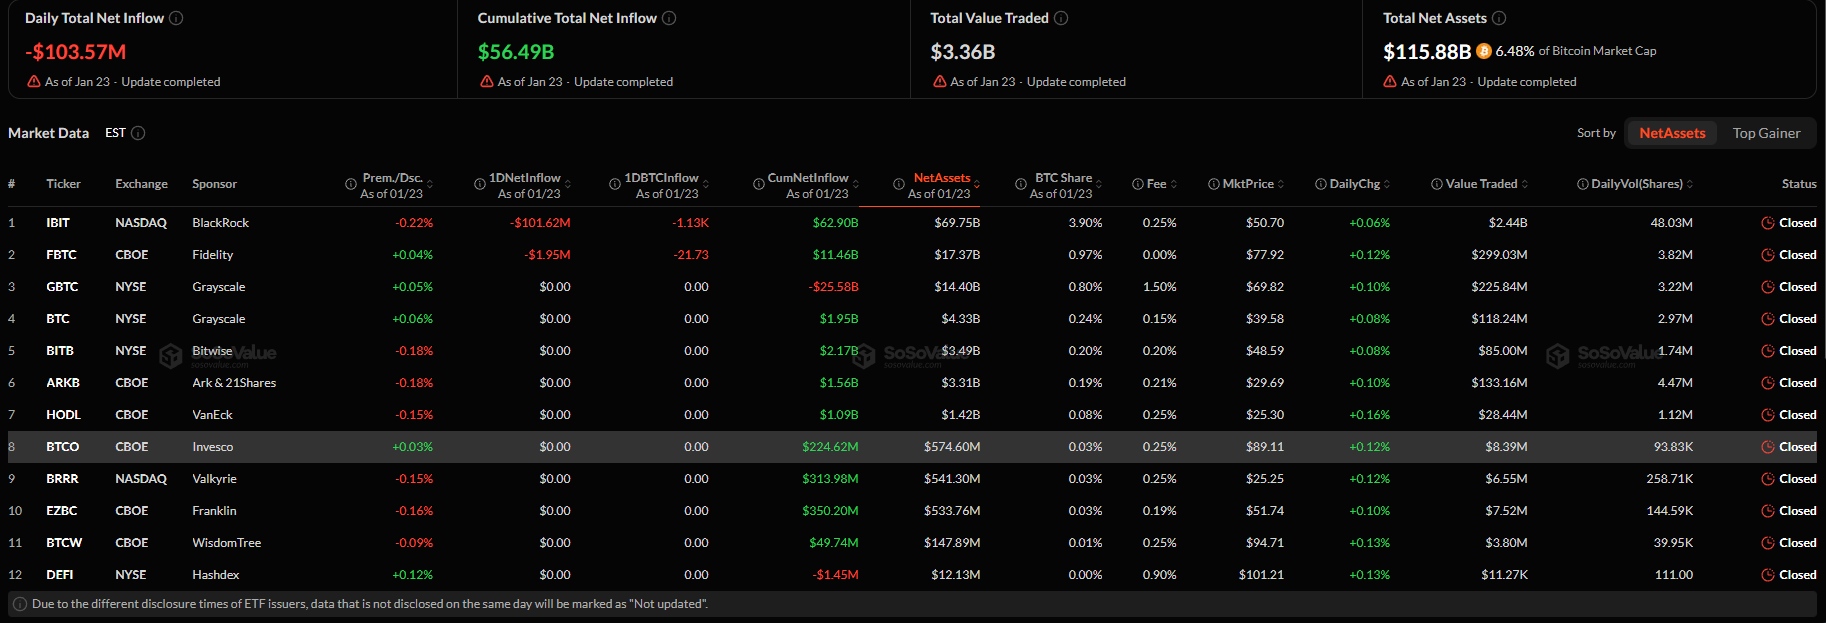Click info icon next to Total Value Traded

click(1061, 18)
